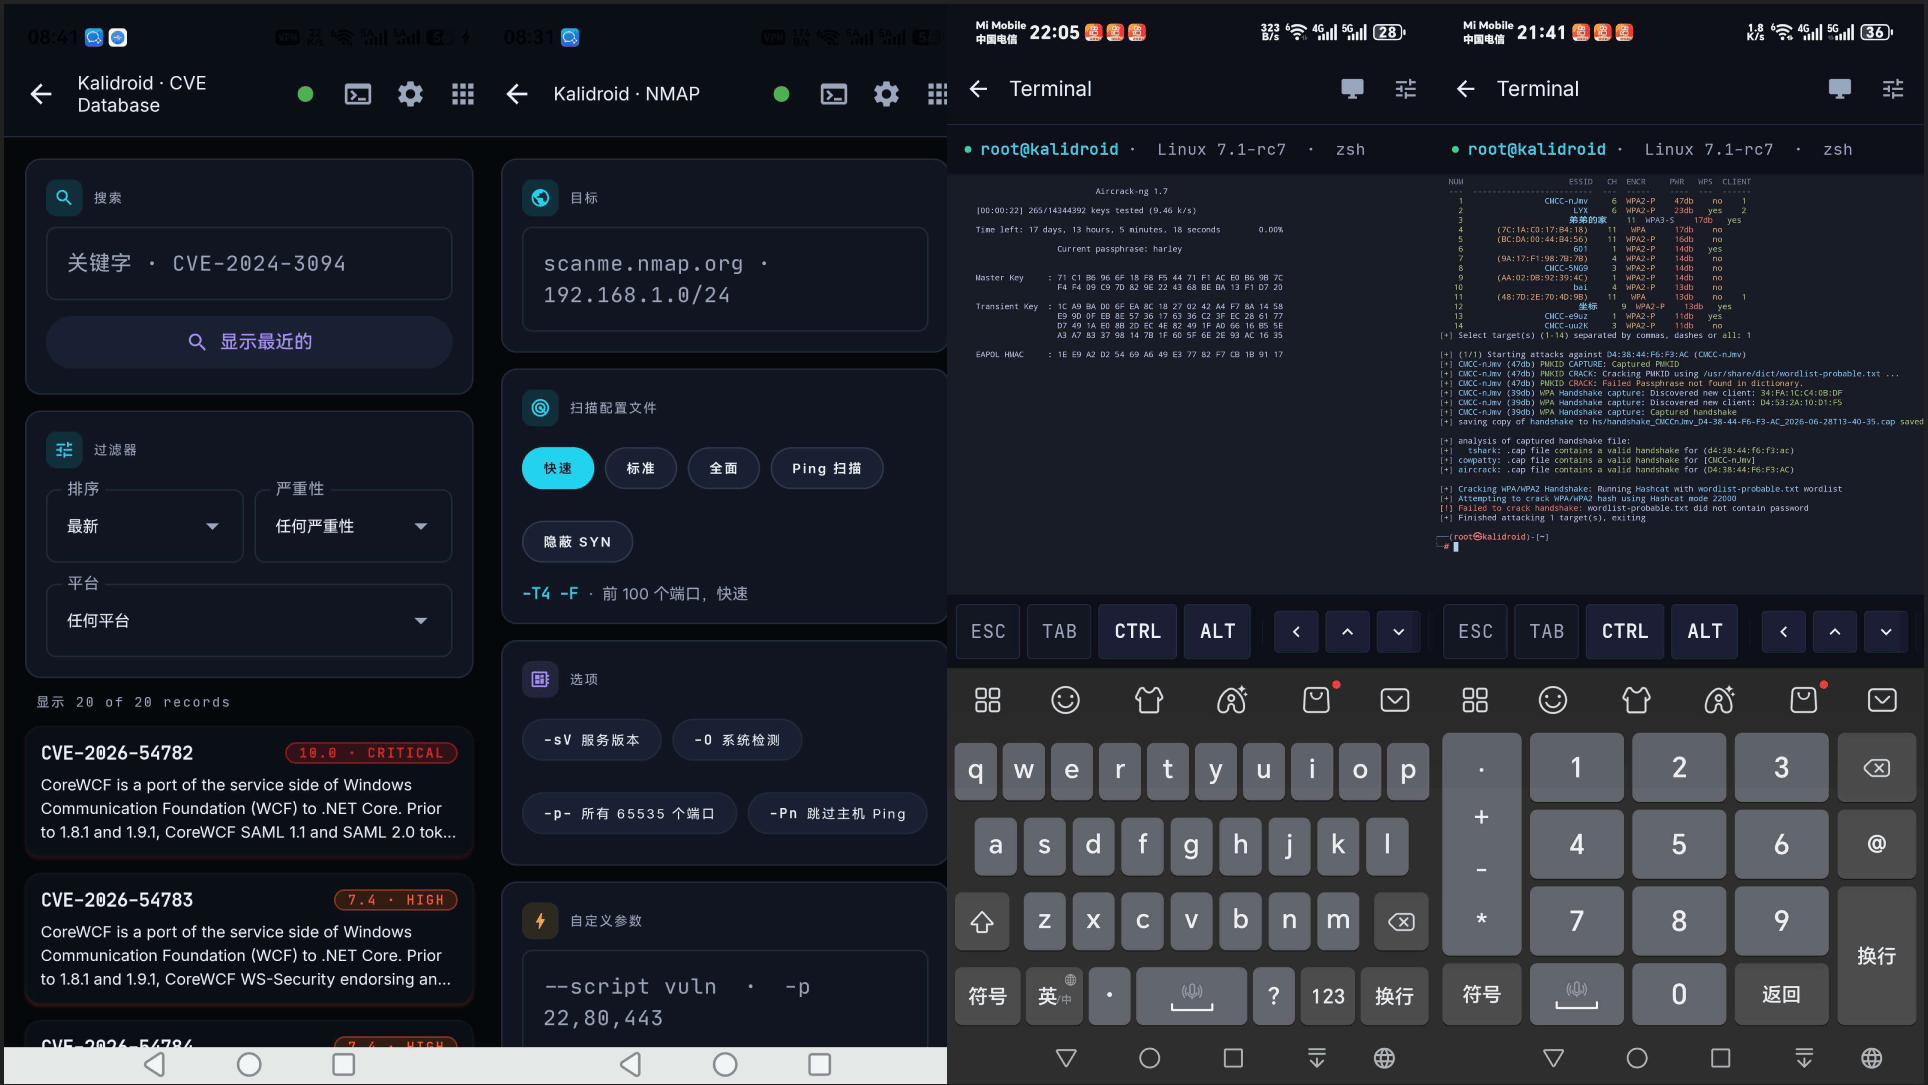Select Ping 扫描 profile
The width and height of the screenshot is (1928, 1085).
826,468
